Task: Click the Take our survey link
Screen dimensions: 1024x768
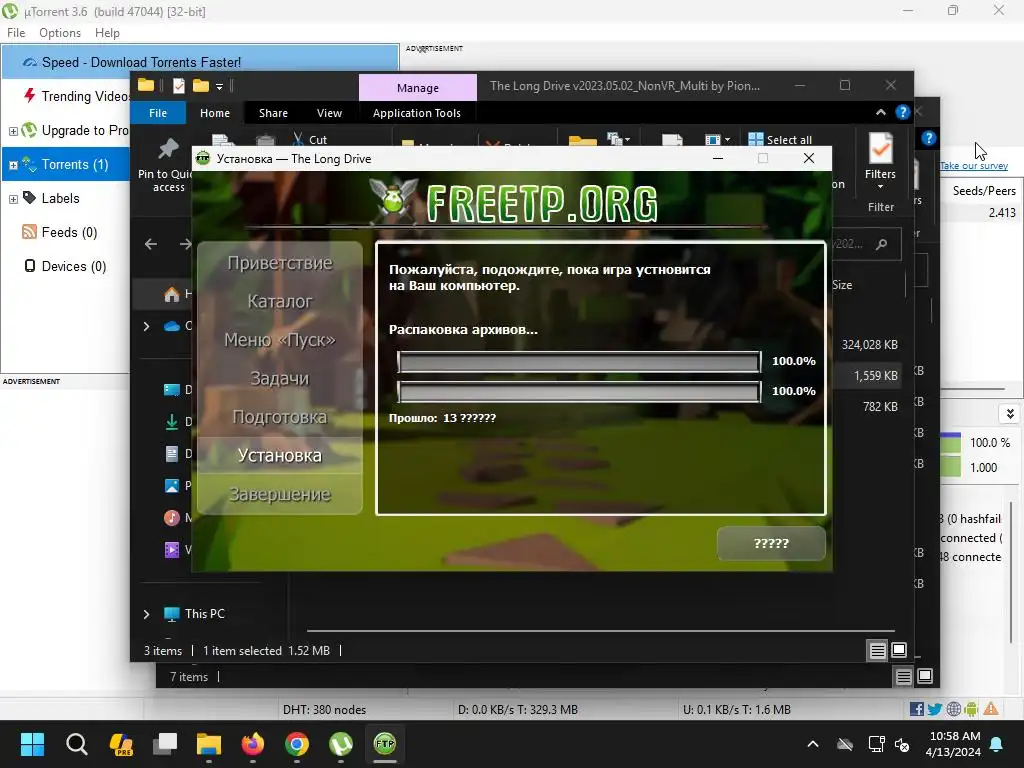Action: point(974,165)
